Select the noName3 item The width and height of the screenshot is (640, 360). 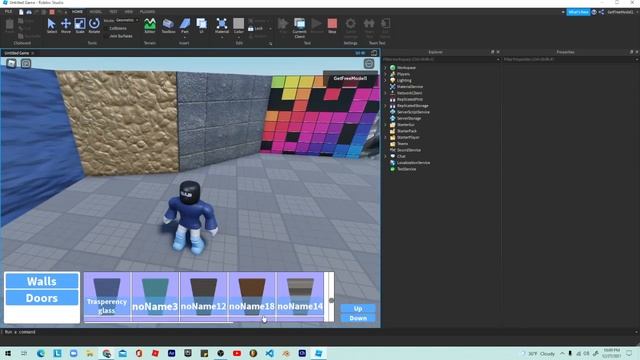click(155, 296)
